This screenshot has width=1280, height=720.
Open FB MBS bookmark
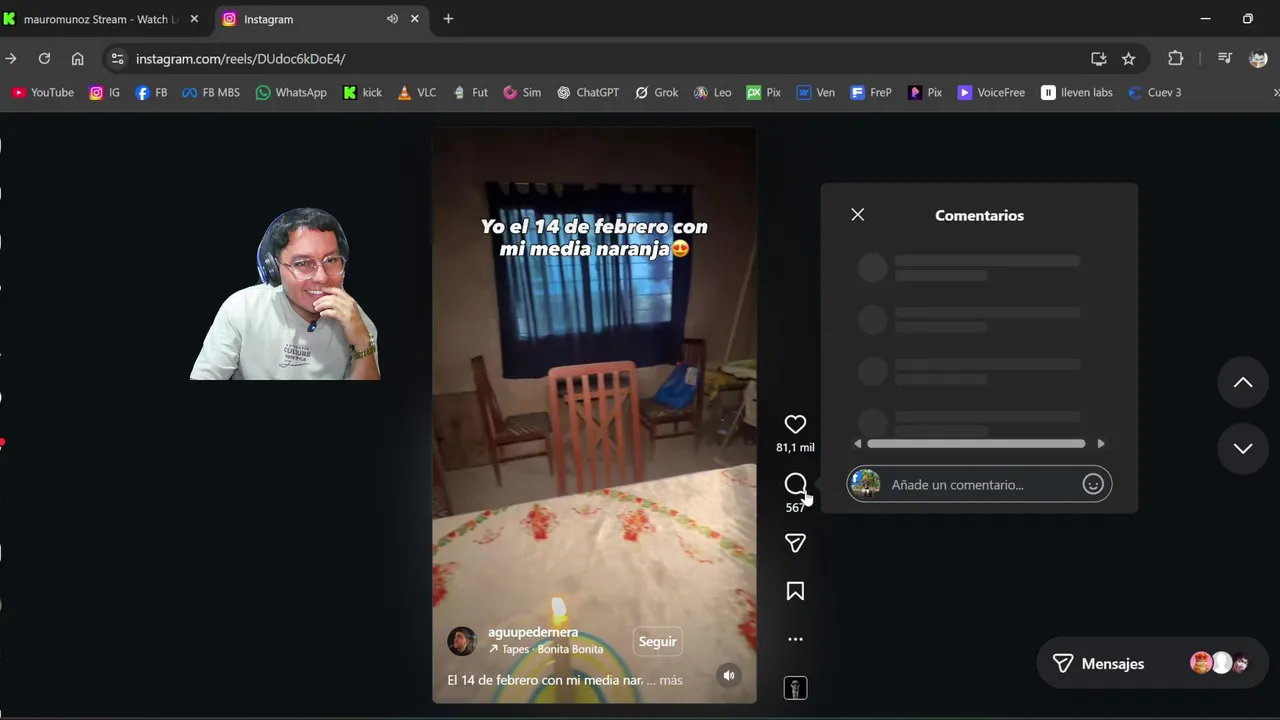pyautogui.click(x=211, y=92)
